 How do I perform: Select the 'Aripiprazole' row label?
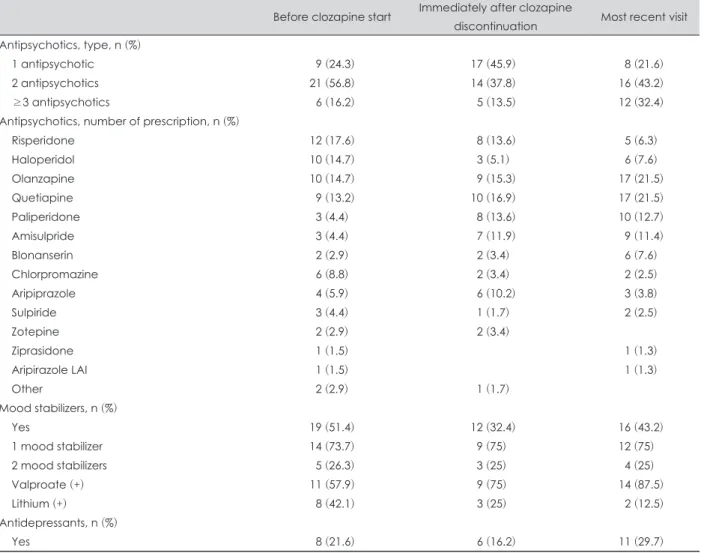point(44,294)
